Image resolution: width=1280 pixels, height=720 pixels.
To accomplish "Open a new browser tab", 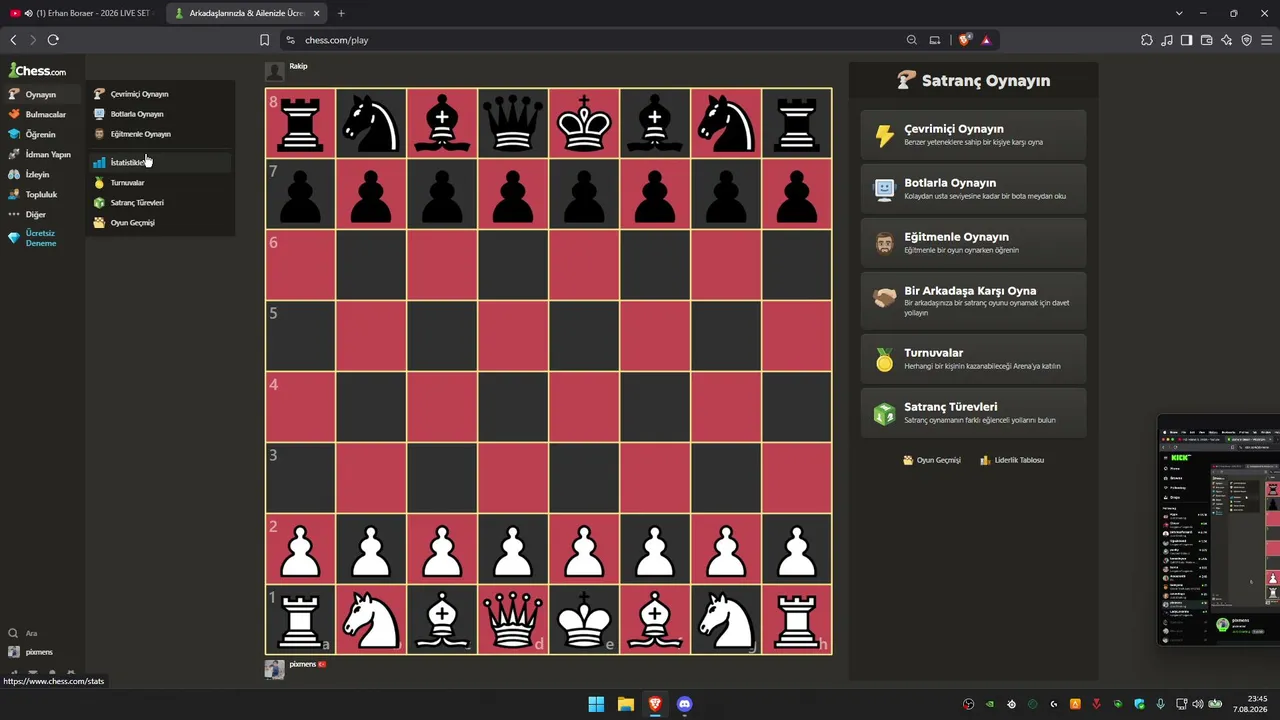I will tap(341, 13).
